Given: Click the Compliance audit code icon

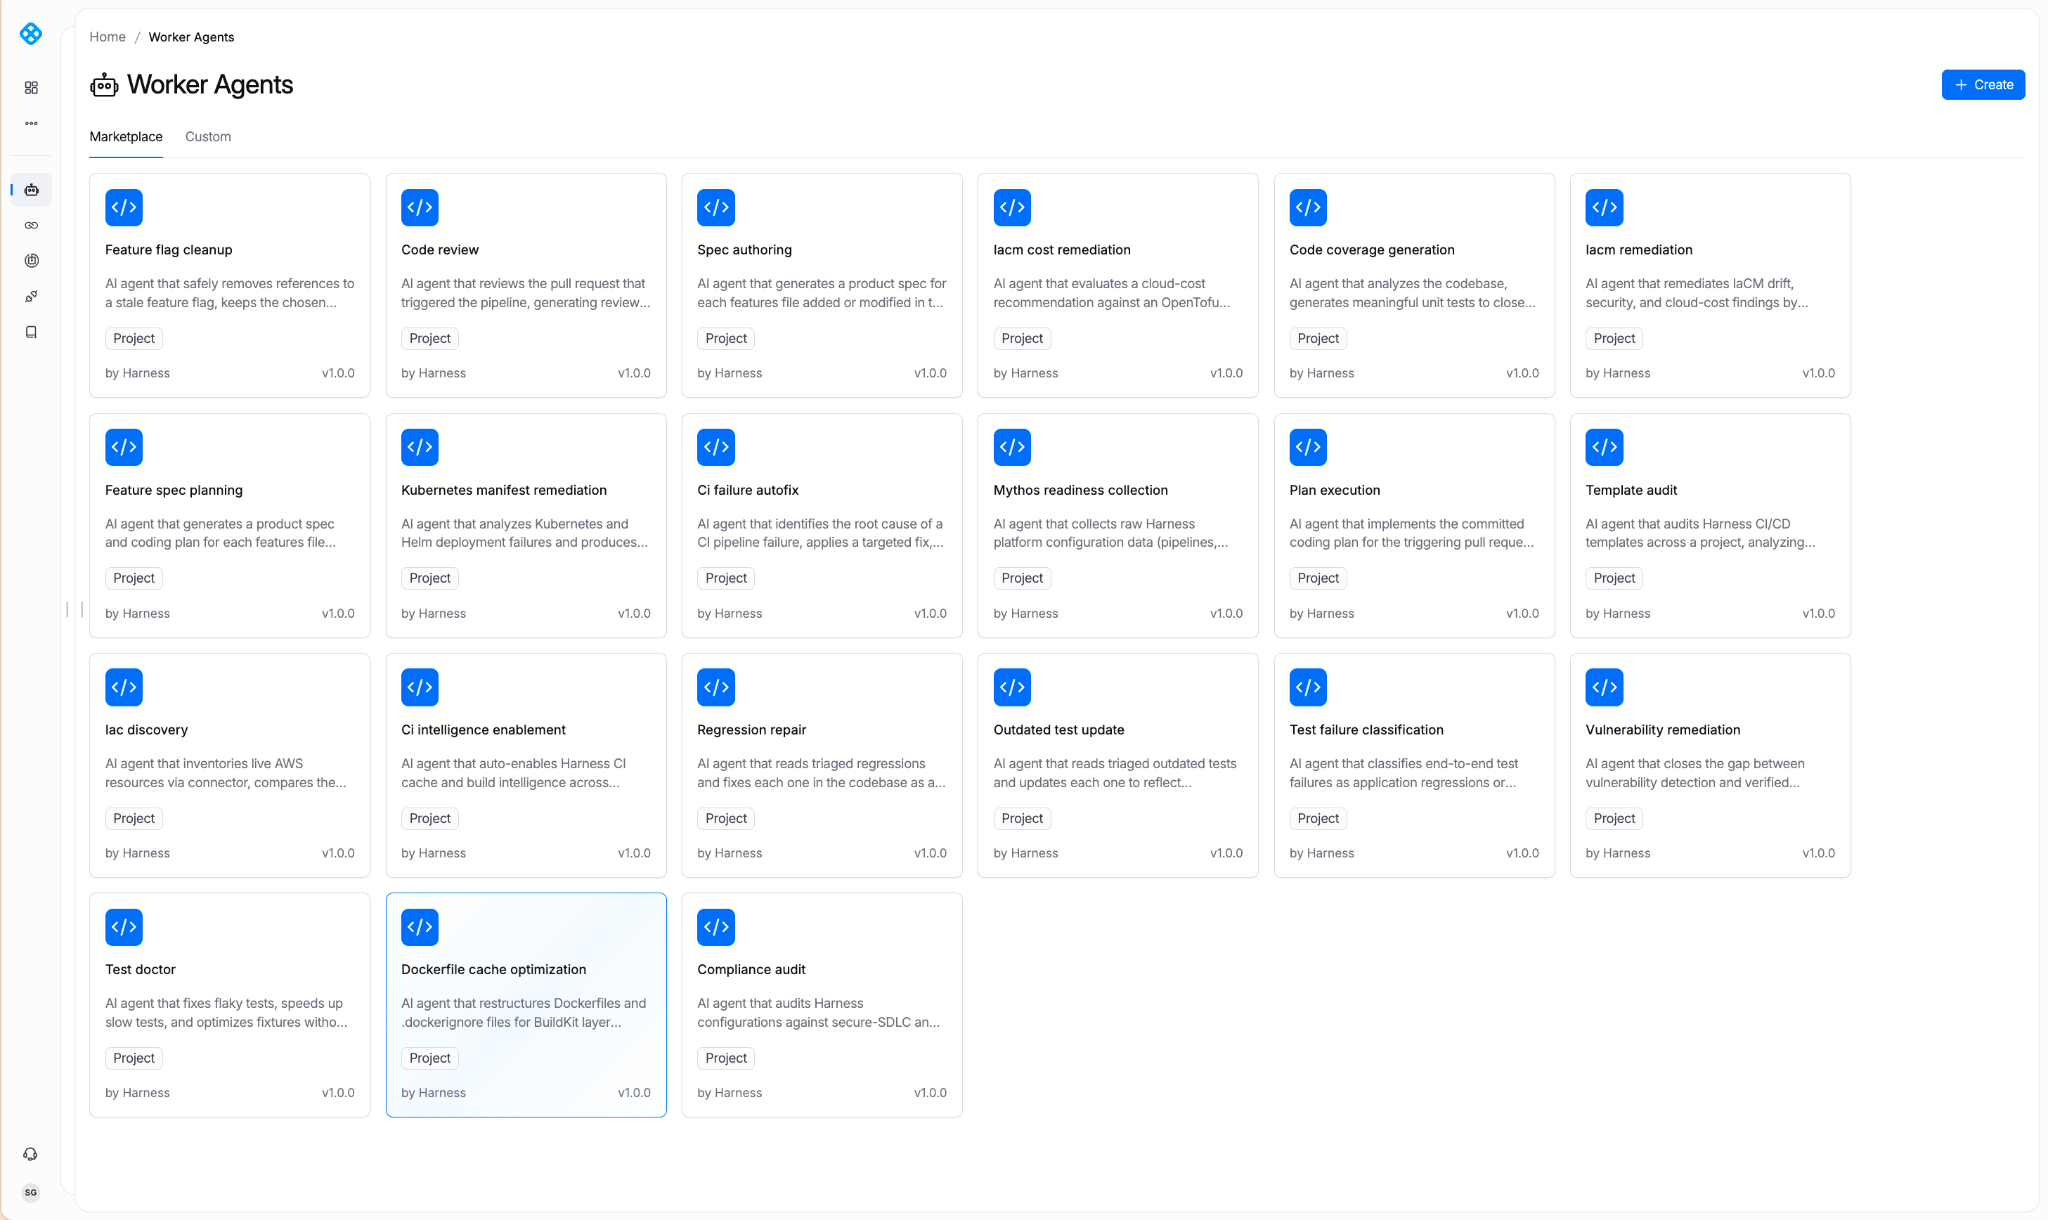Looking at the screenshot, I should click(x=716, y=927).
